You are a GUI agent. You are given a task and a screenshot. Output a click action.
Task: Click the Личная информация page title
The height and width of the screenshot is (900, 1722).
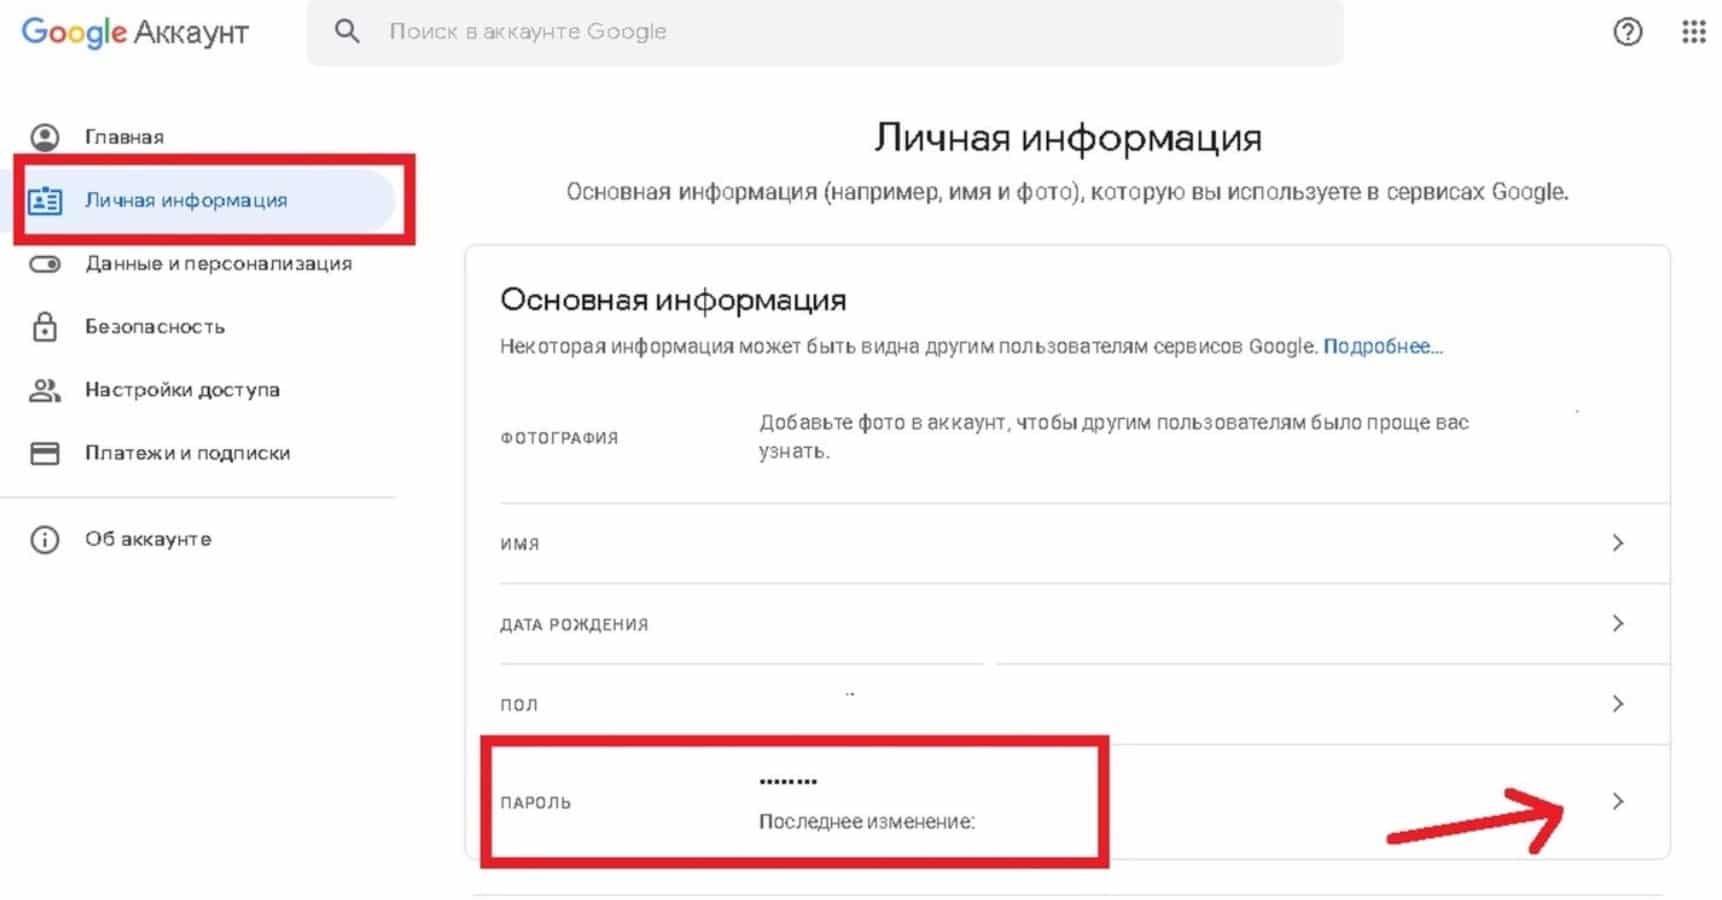(x=1068, y=138)
